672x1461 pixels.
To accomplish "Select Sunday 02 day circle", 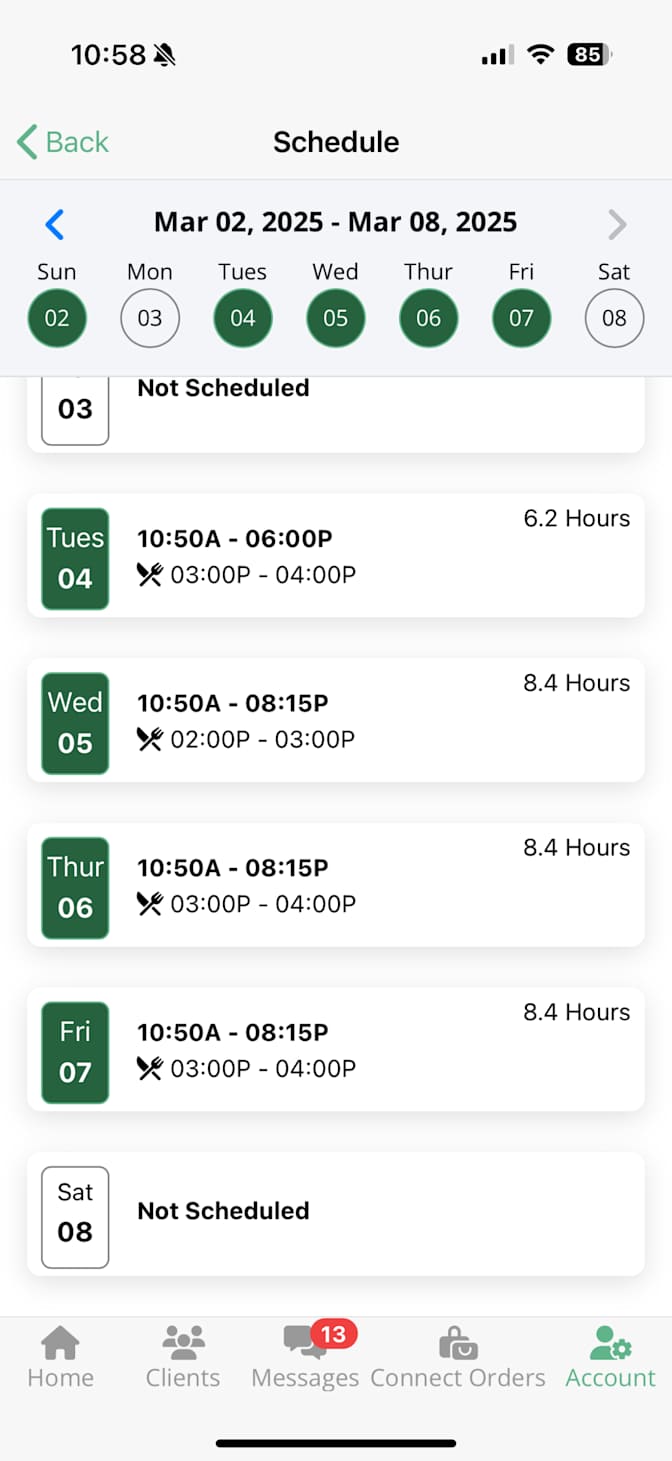I will [57, 318].
